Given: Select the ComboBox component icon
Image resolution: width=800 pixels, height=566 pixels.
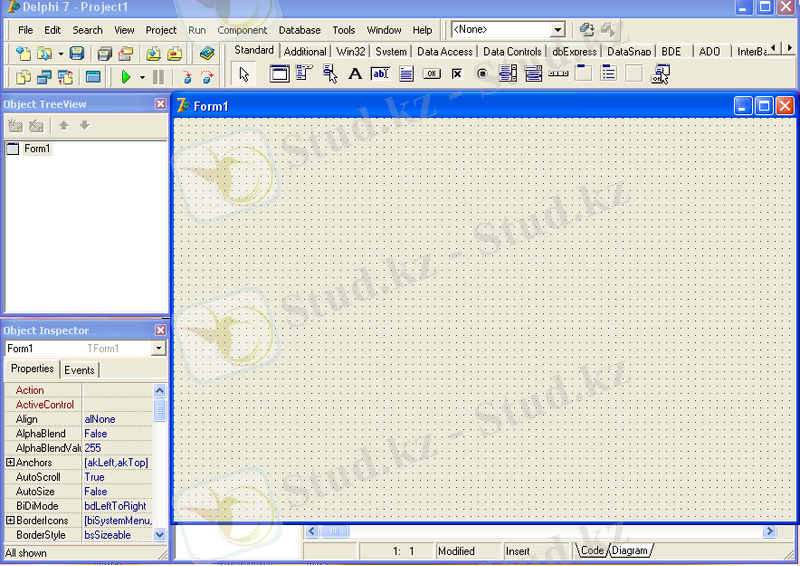Looking at the screenshot, I should 533,74.
